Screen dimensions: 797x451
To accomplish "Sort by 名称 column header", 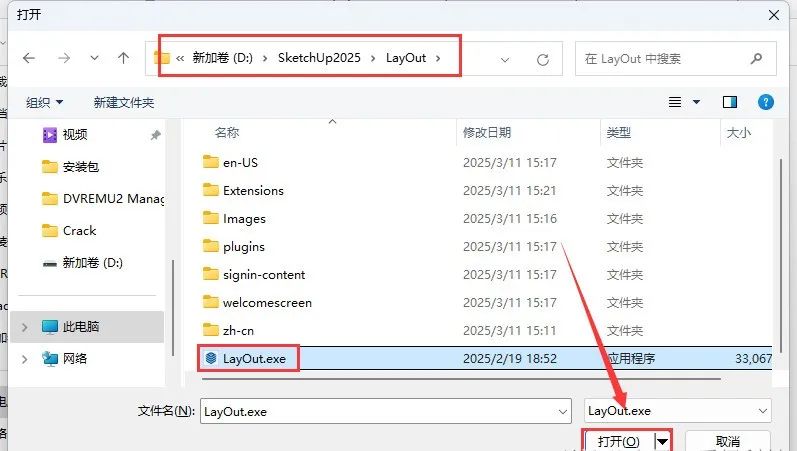I will pyautogui.click(x=227, y=133).
